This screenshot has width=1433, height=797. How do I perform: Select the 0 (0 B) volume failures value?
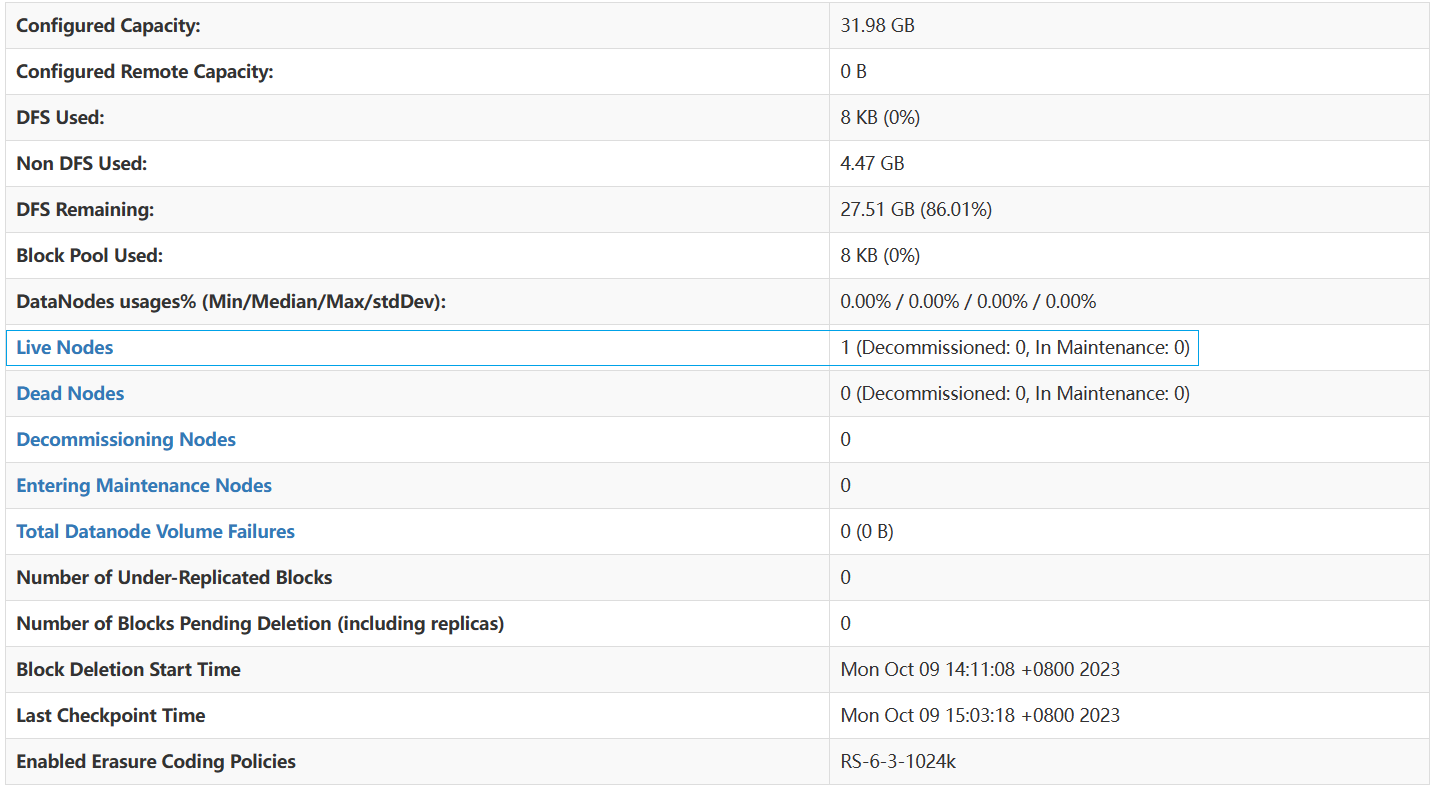pyautogui.click(x=867, y=532)
